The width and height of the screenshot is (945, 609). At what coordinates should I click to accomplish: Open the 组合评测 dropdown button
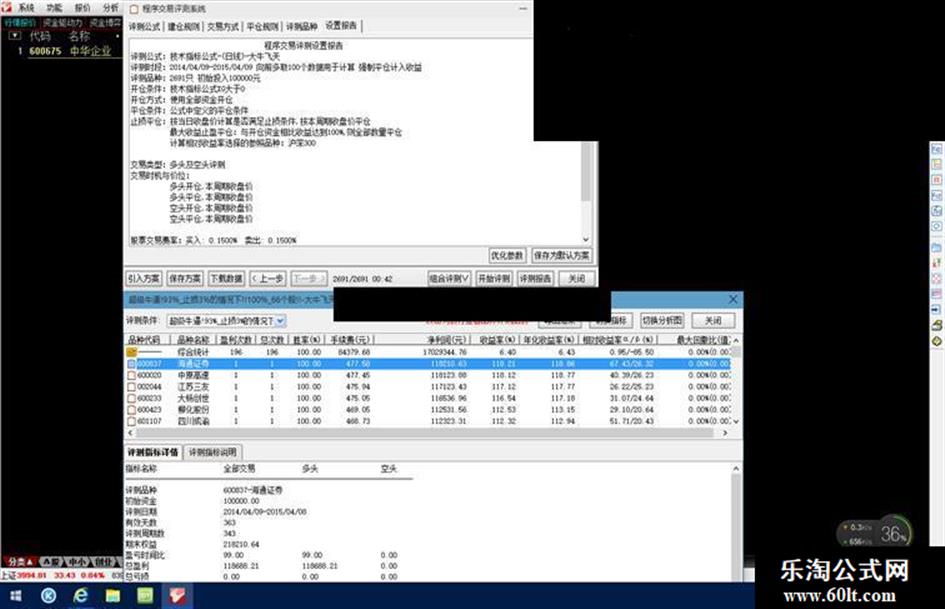coord(449,279)
